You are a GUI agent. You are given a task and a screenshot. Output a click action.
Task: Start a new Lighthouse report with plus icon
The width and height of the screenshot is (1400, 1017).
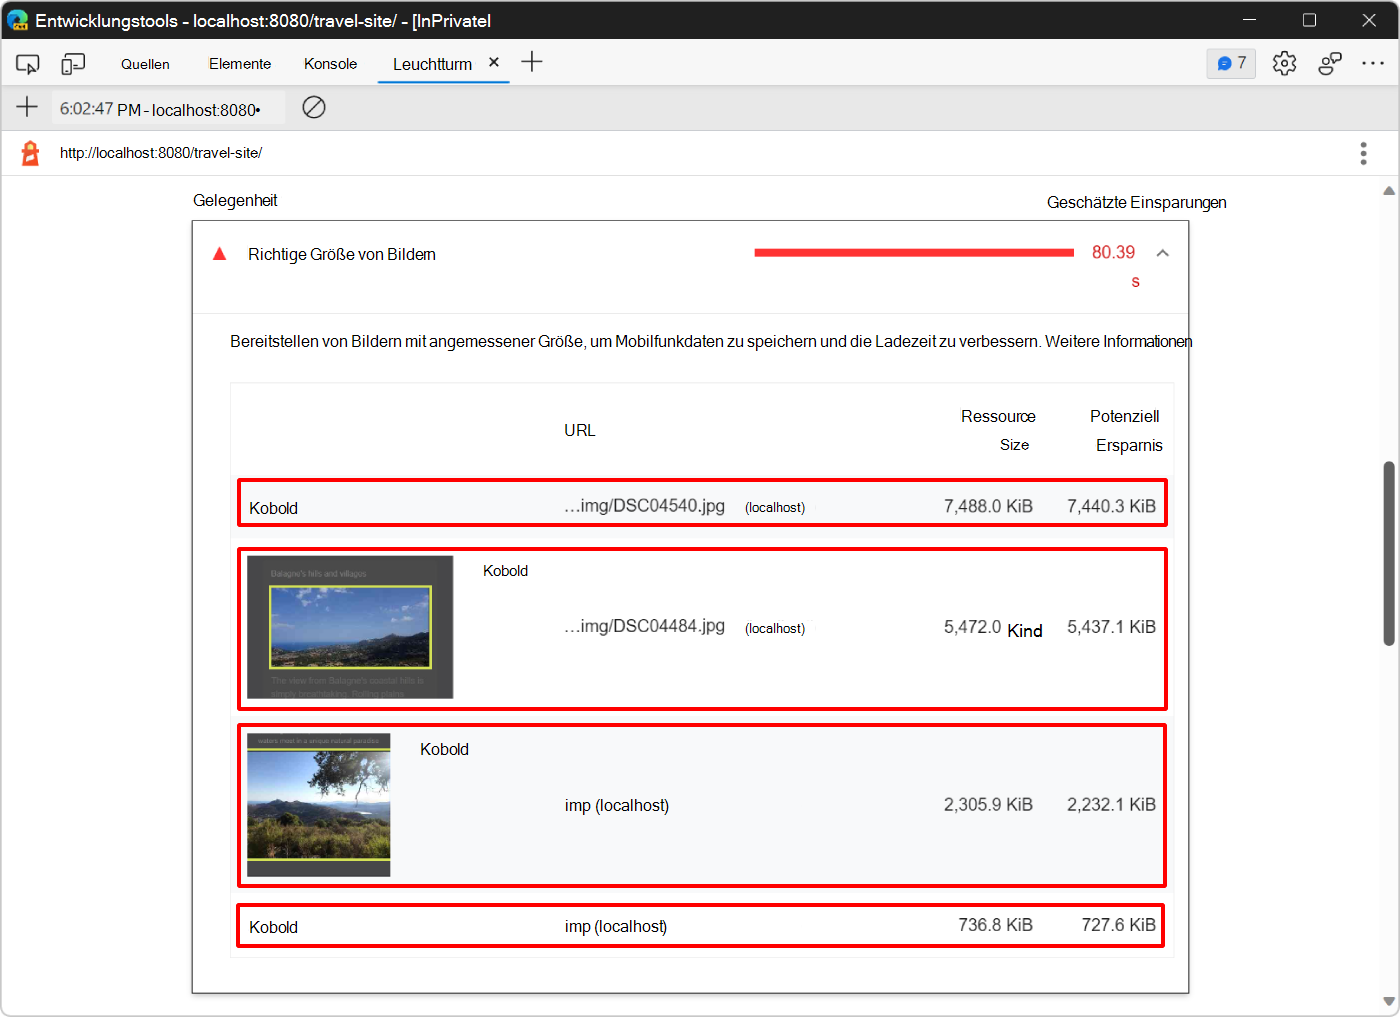point(26,107)
